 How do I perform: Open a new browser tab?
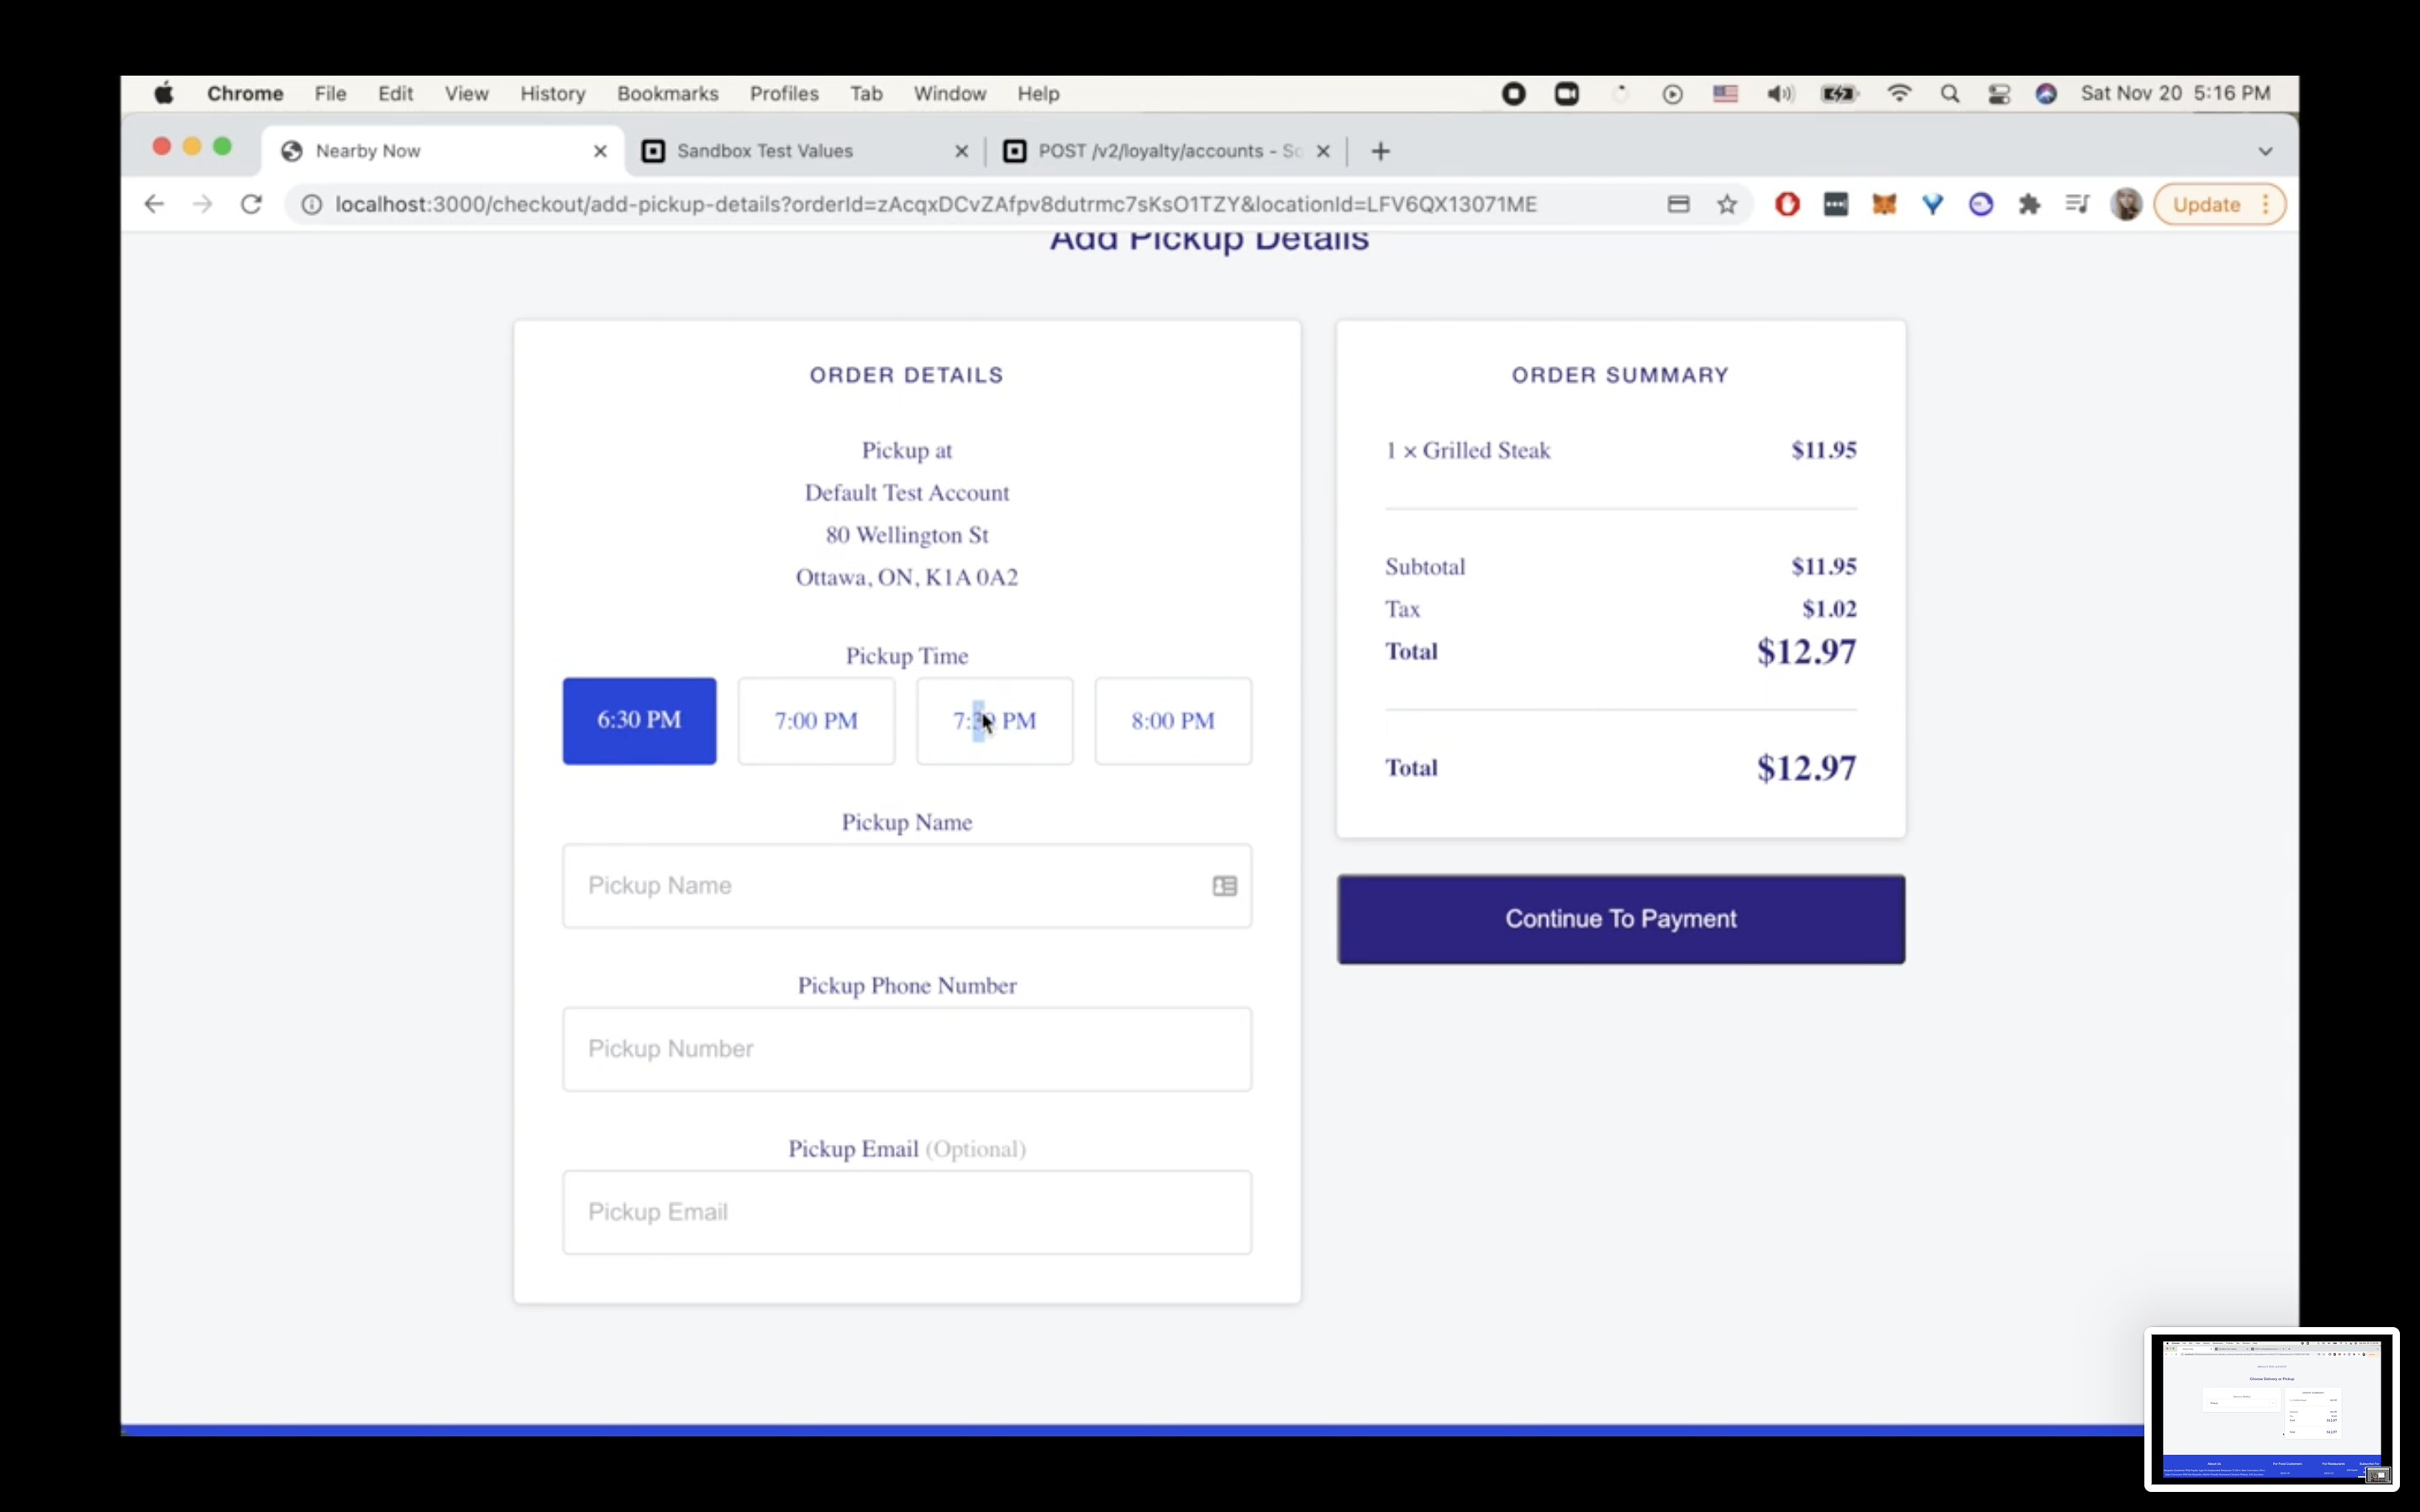(x=1380, y=151)
